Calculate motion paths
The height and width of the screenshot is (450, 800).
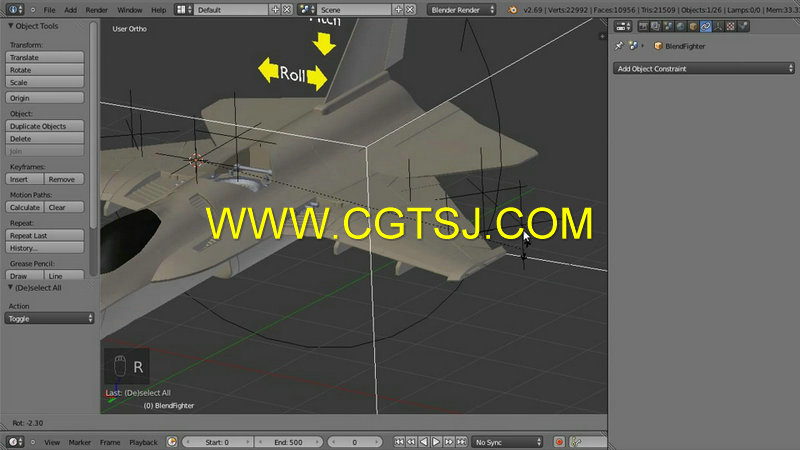pos(24,208)
